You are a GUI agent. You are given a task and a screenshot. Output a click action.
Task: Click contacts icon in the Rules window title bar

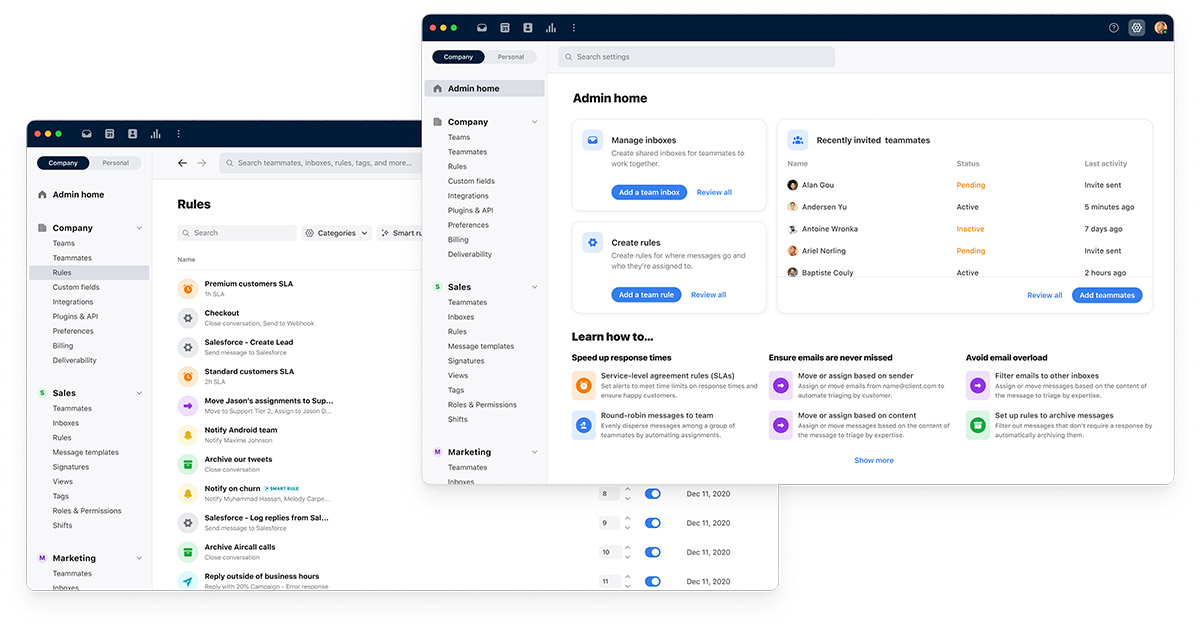click(x=133, y=134)
